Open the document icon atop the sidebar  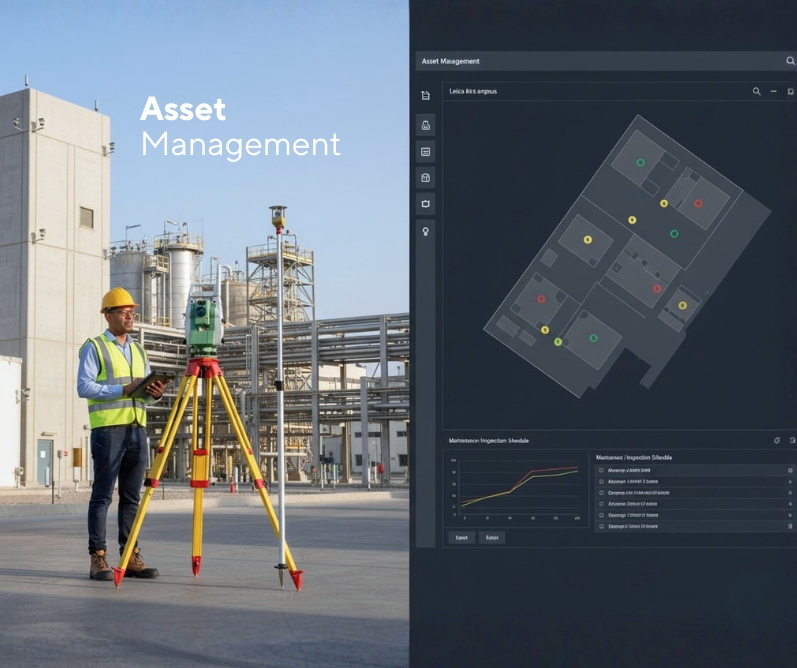click(x=425, y=96)
